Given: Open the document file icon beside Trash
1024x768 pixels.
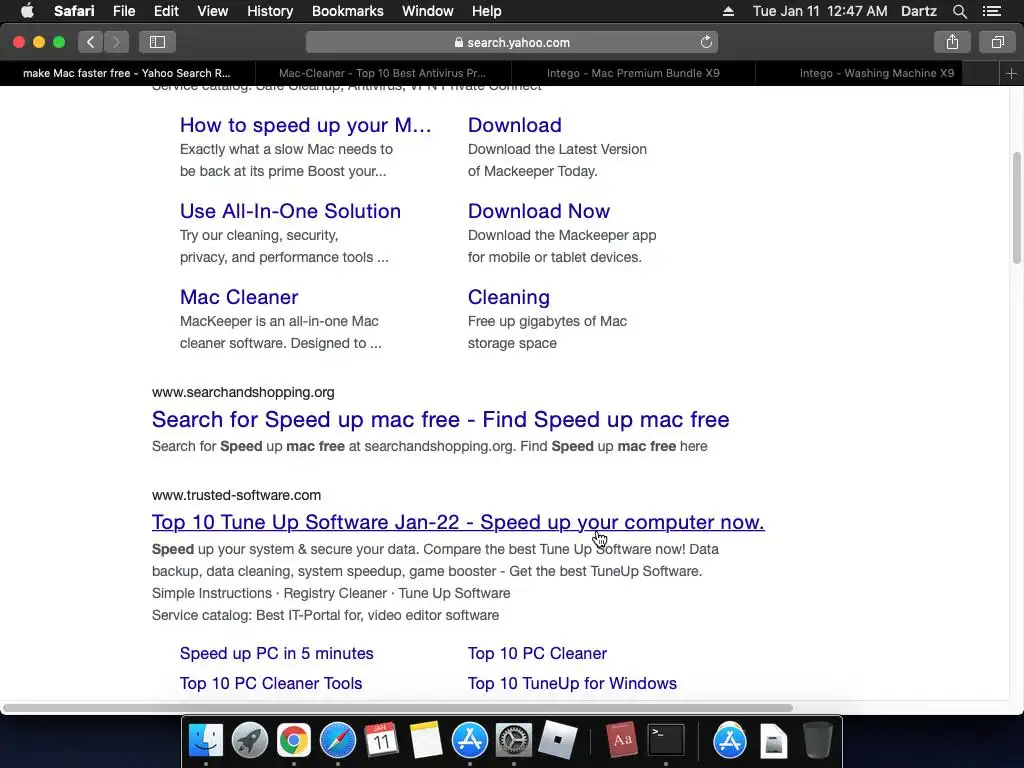Looking at the screenshot, I should click(773, 741).
